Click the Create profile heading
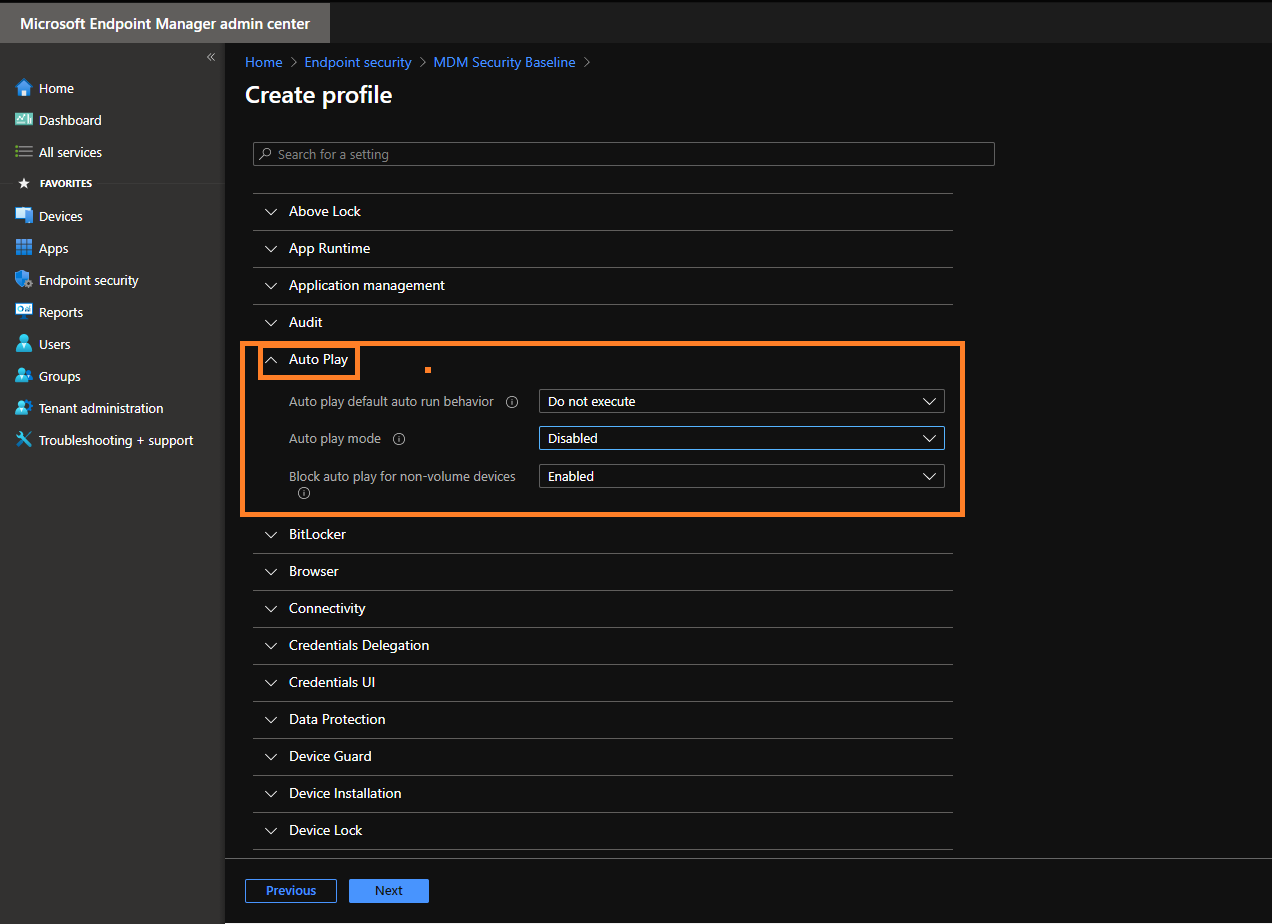This screenshot has width=1272, height=924. point(319,96)
